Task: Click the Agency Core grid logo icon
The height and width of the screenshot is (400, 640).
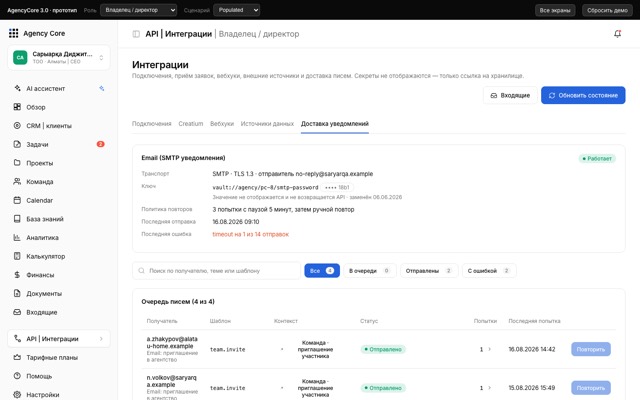Action: 13,33
